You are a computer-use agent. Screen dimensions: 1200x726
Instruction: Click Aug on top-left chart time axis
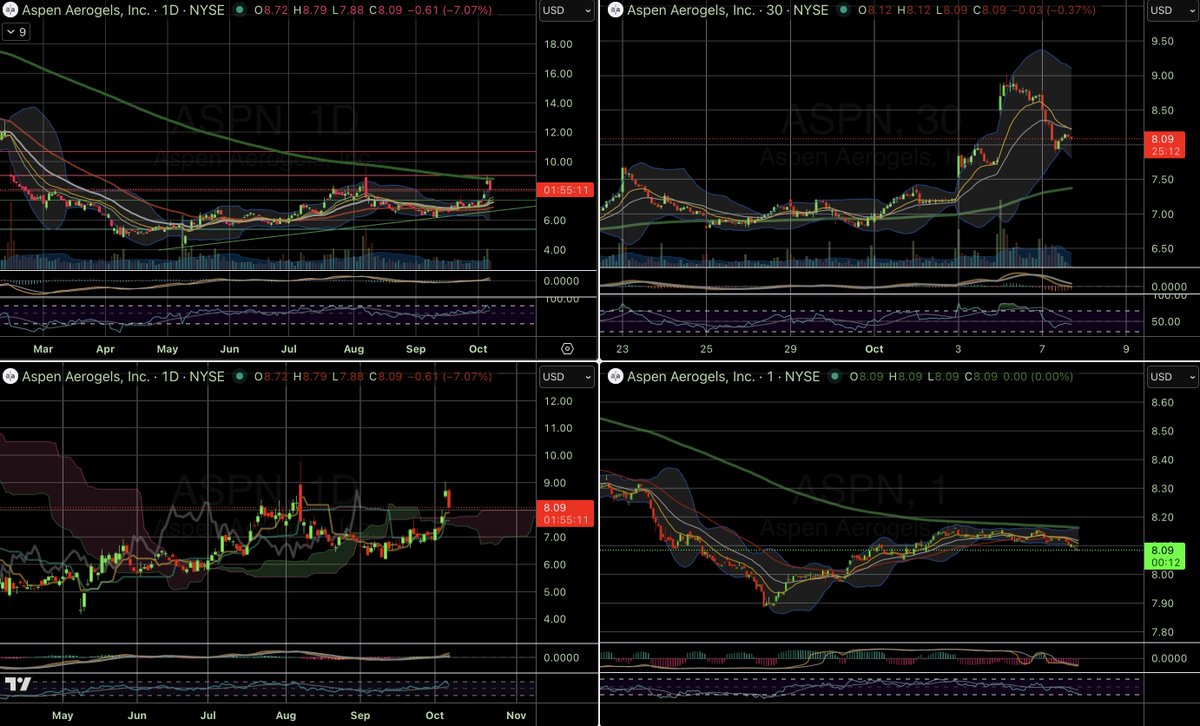coord(355,350)
